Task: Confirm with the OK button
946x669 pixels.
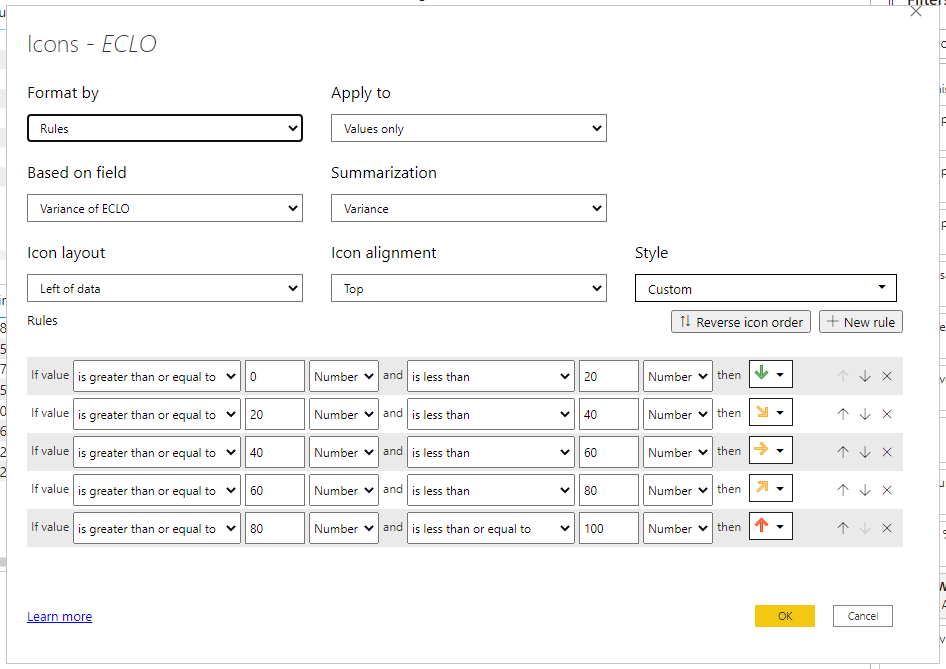Action: pos(785,616)
